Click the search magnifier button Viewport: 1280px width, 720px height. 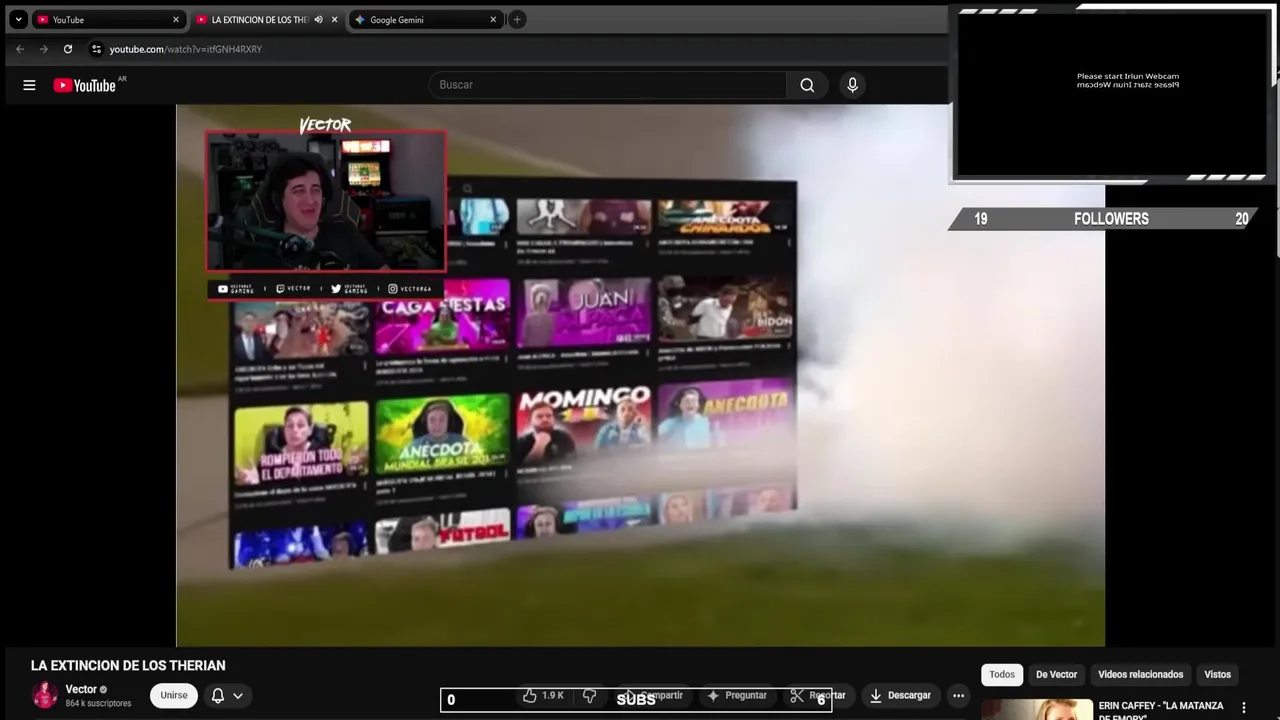[x=807, y=85]
